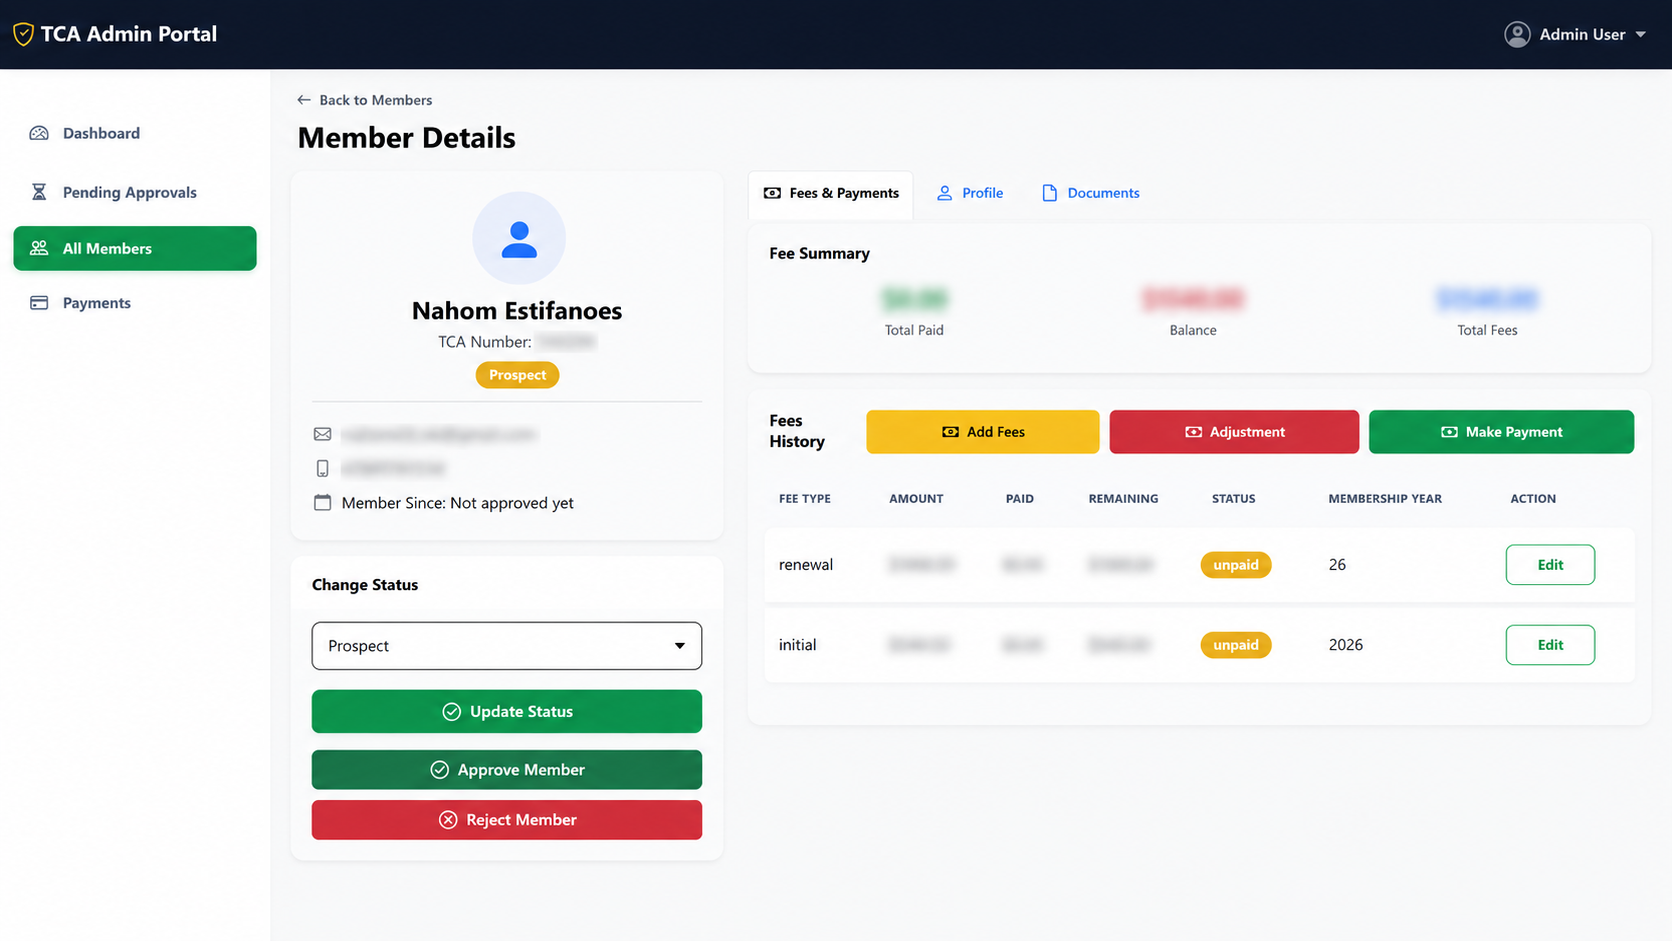The height and width of the screenshot is (941, 1672).
Task: Click the Prospect status badge
Action: [x=517, y=375]
